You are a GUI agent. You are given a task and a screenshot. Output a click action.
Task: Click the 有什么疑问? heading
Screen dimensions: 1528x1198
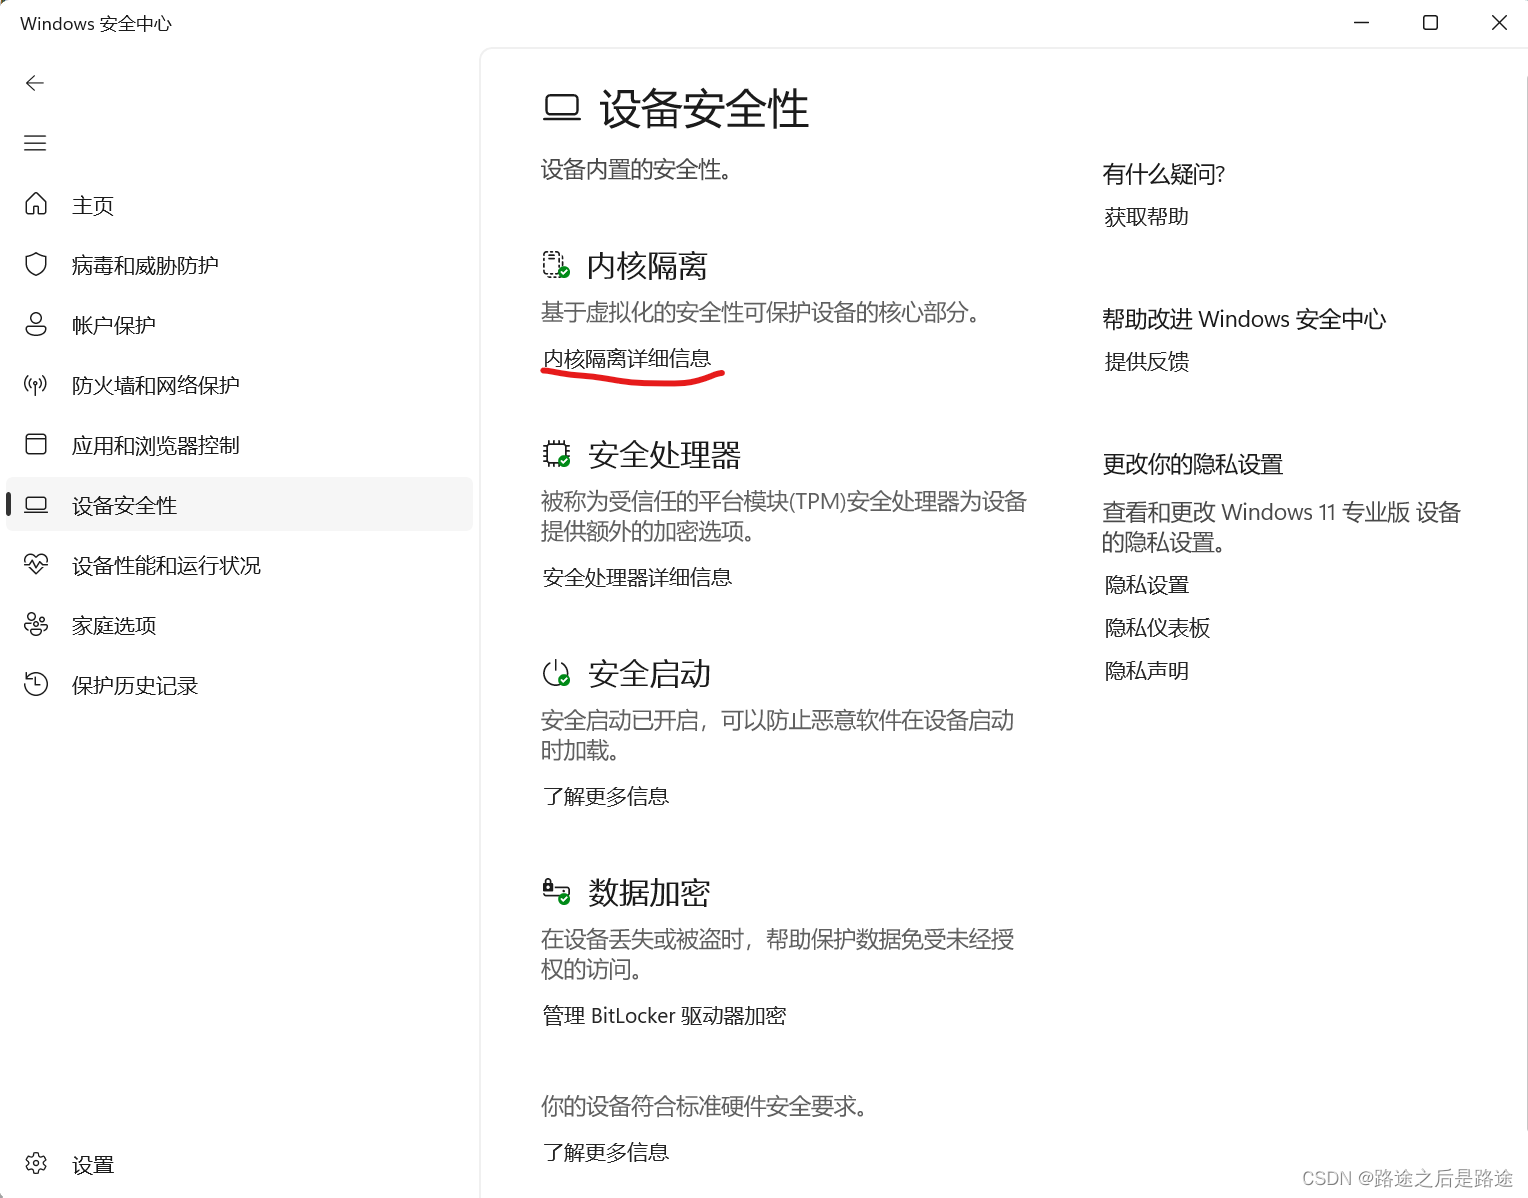pos(1164,174)
